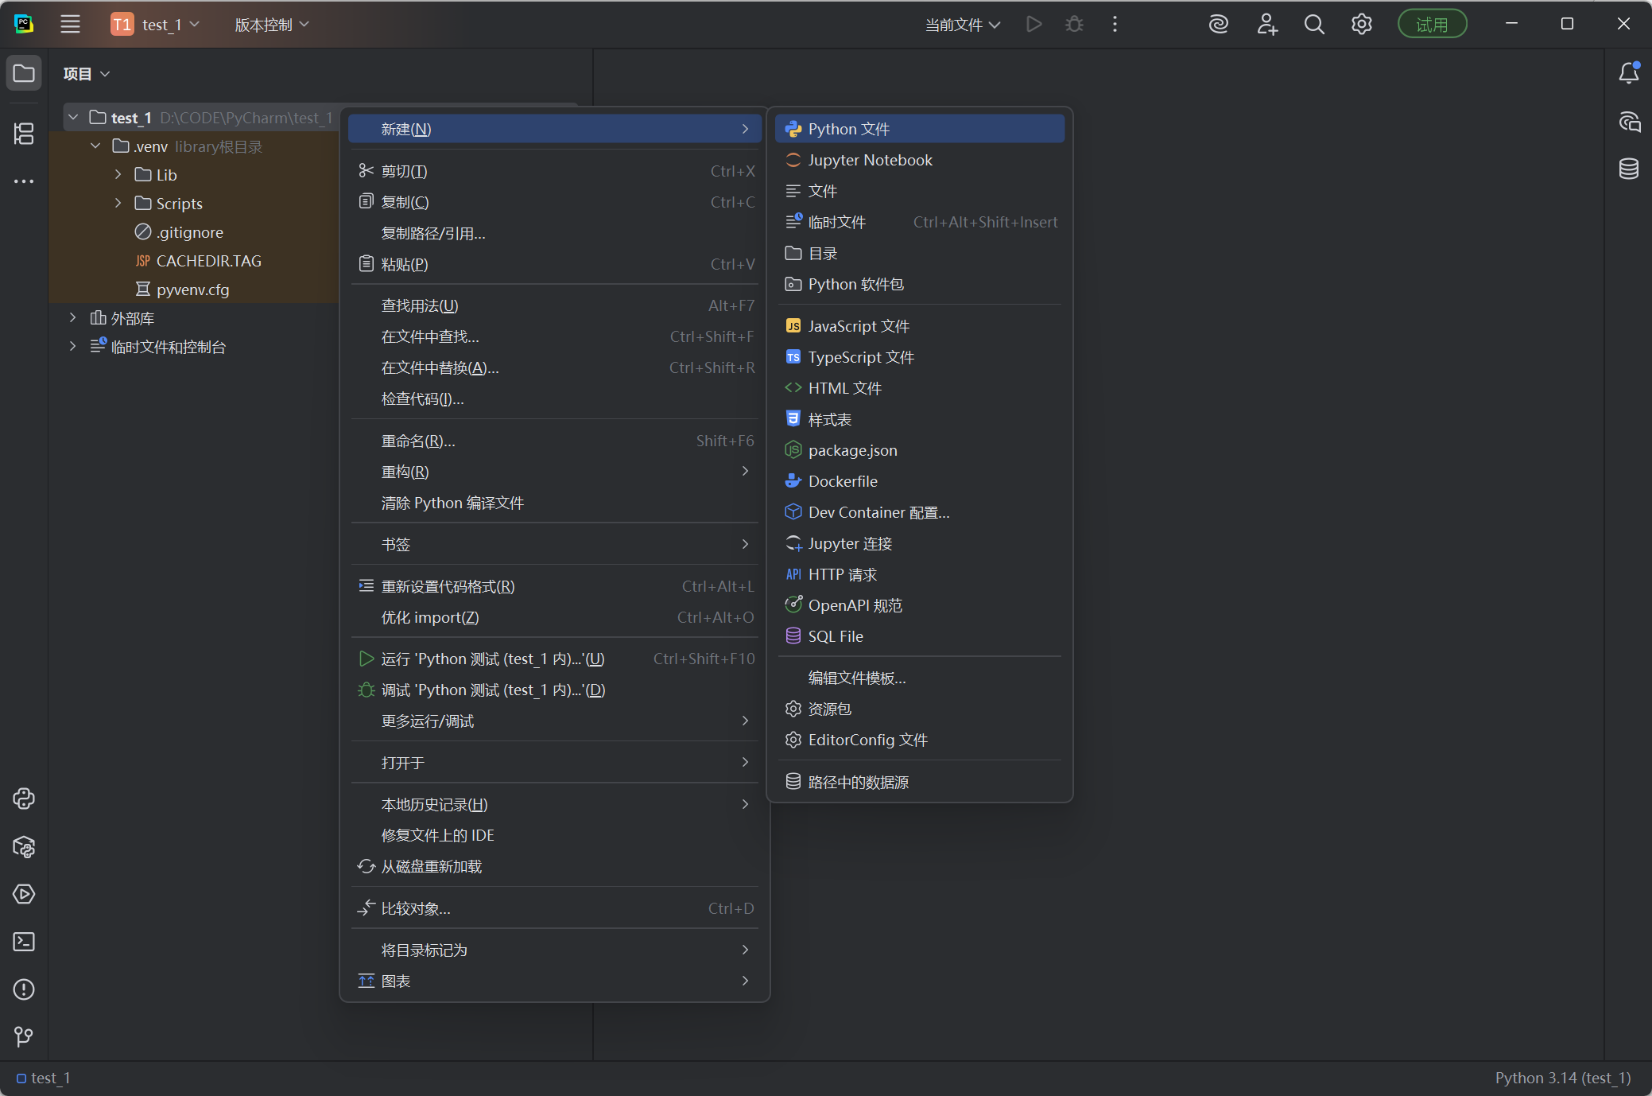Open the Project tool window folder icon

(24, 73)
